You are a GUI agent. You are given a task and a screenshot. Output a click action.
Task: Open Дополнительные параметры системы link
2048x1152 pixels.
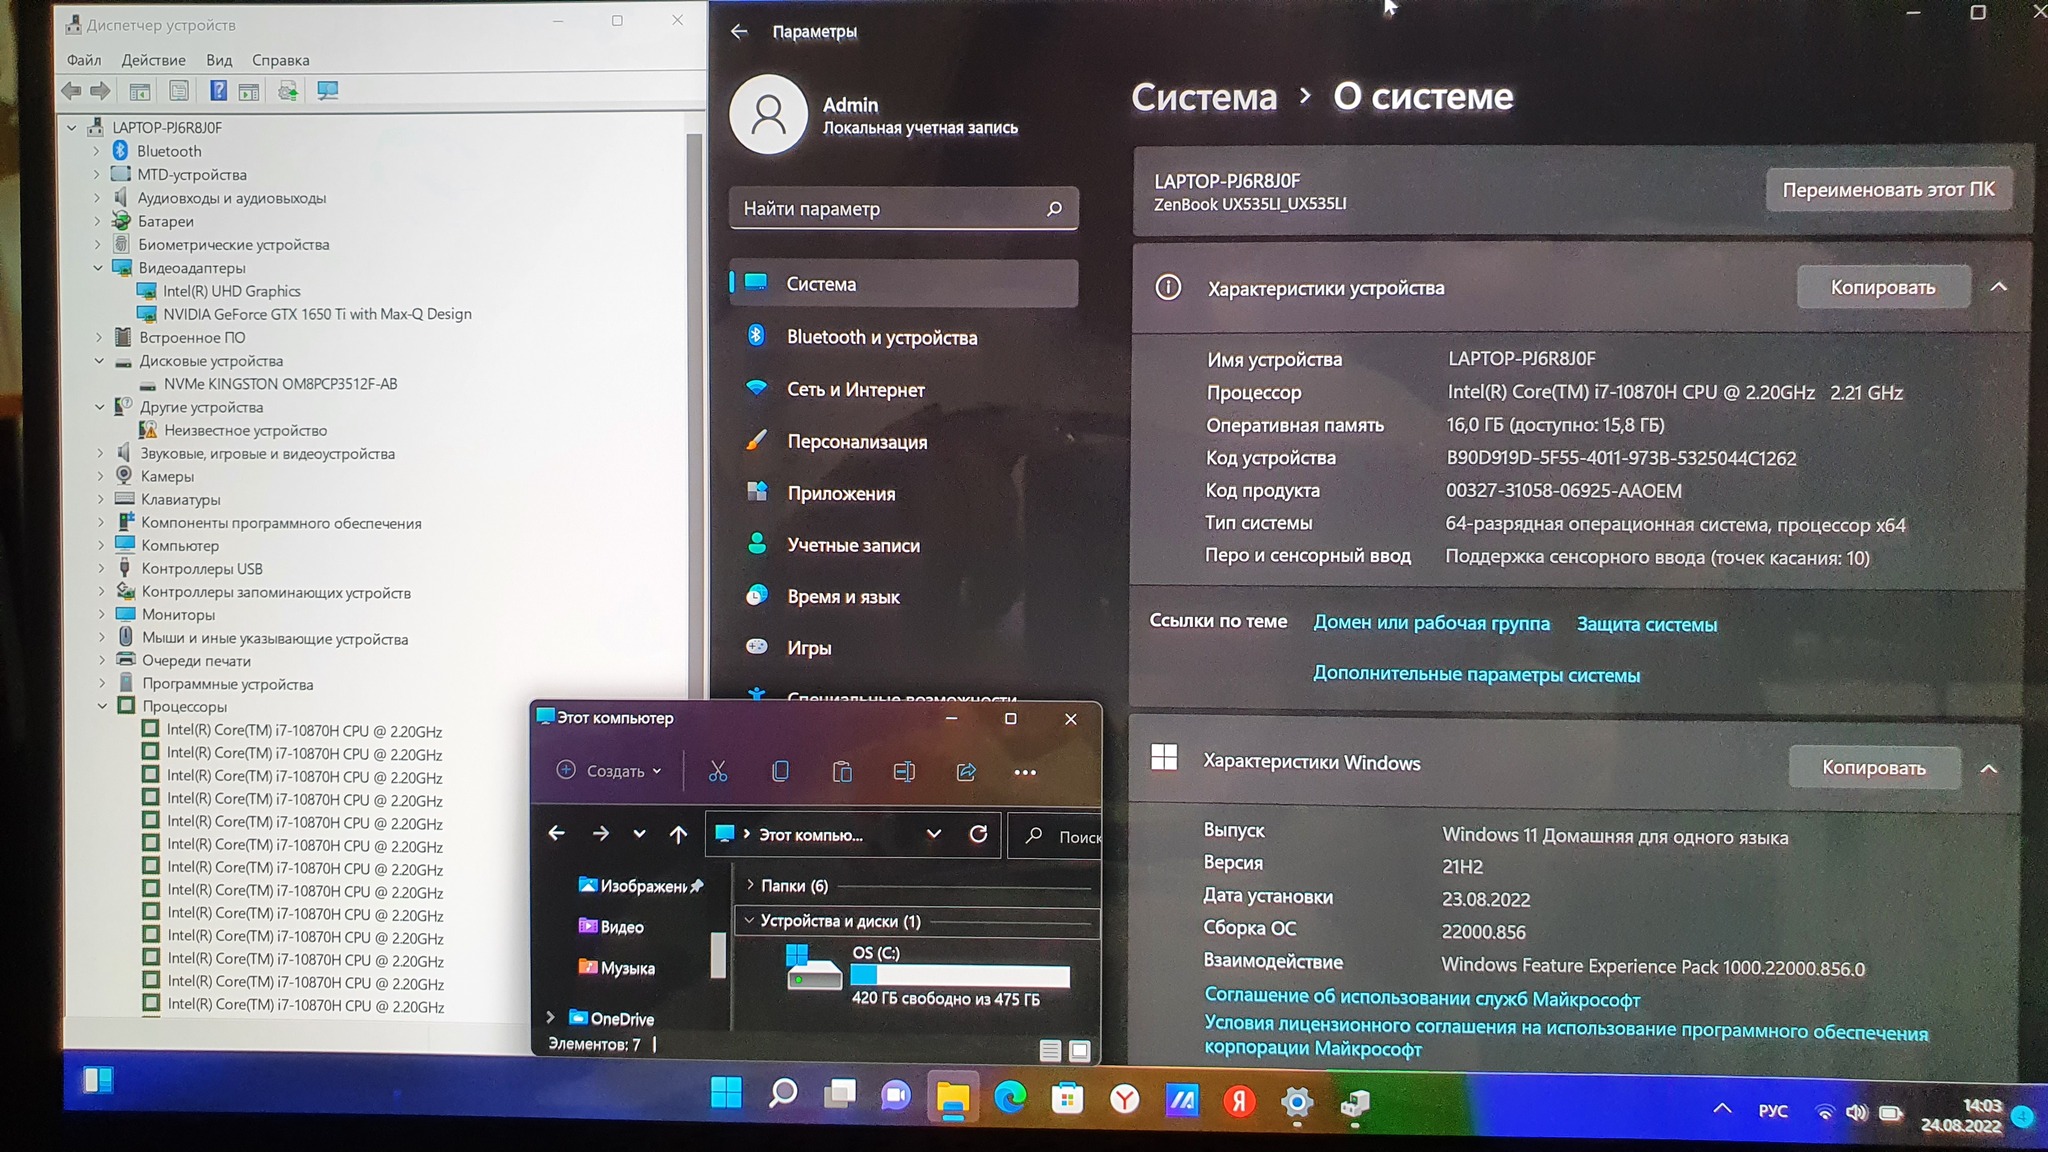[1476, 674]
